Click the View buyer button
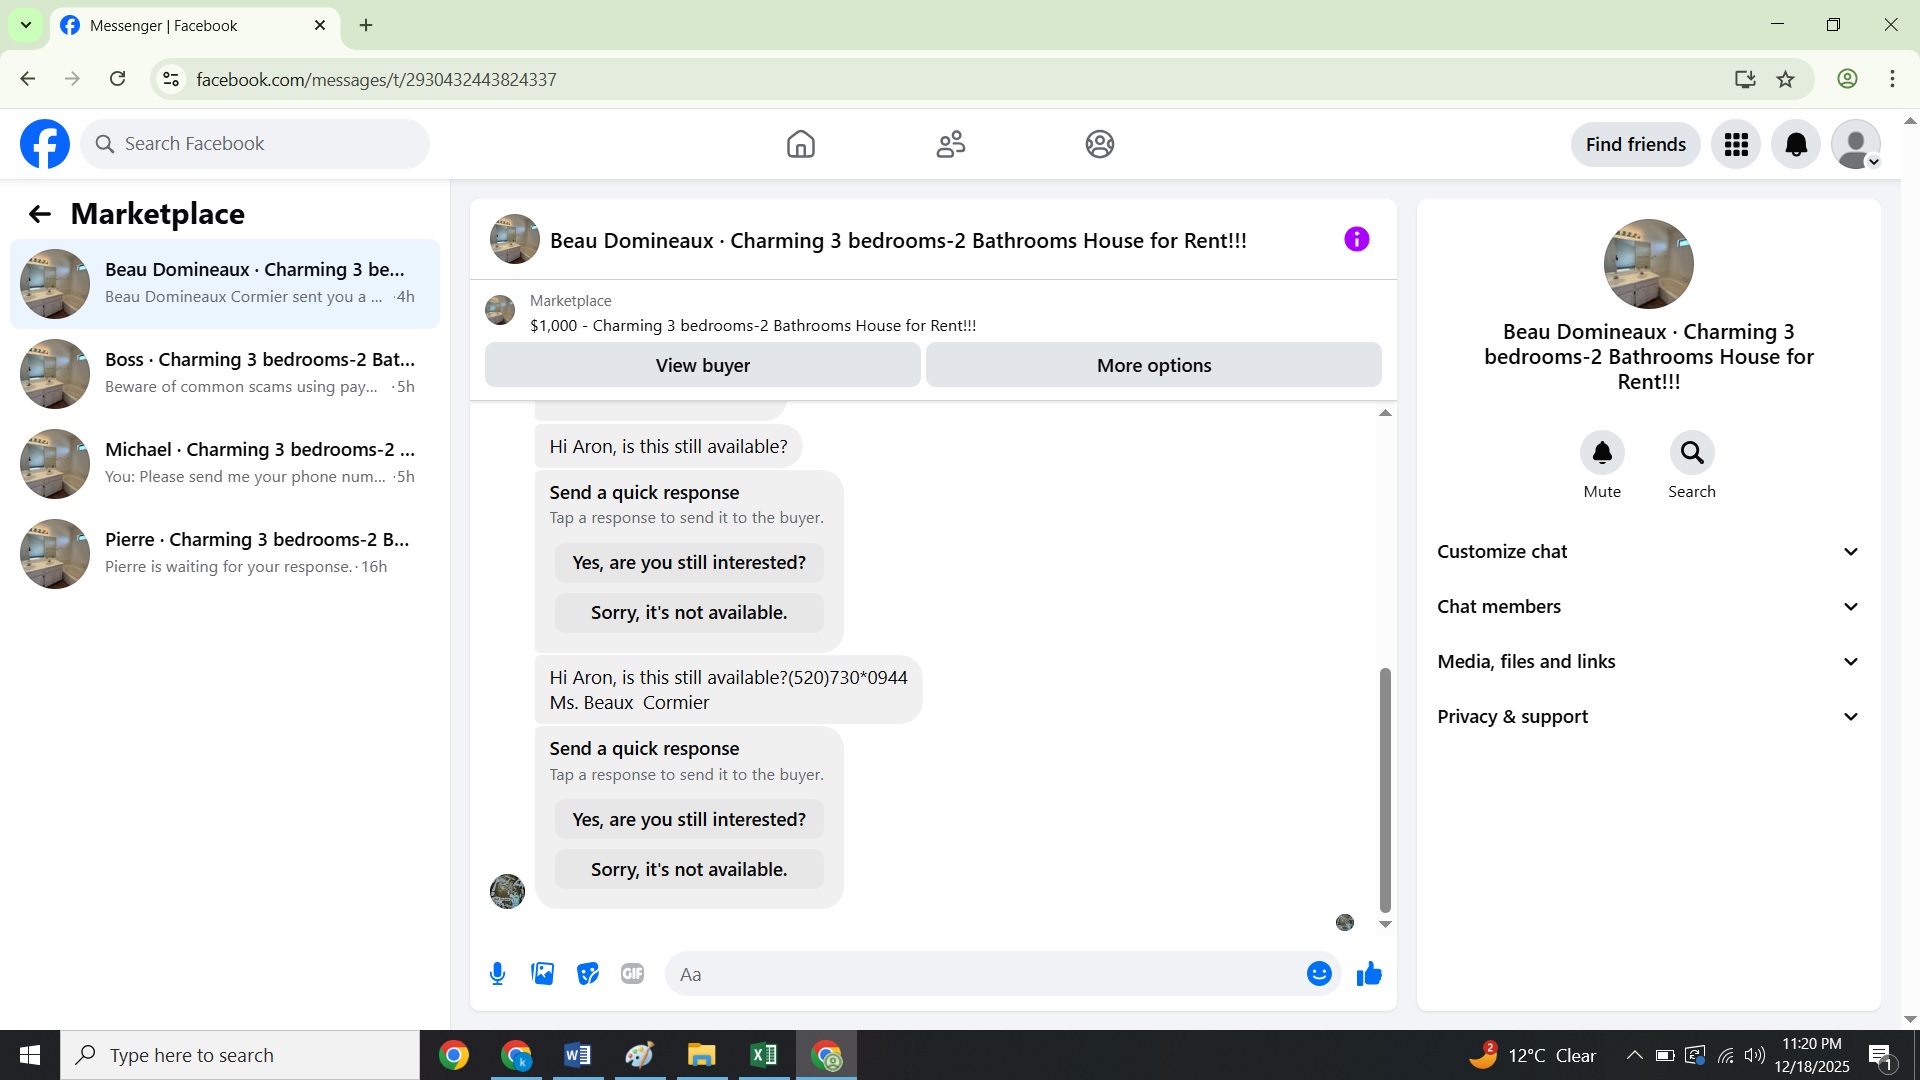Viewport: 1920px width, 1080px height. (702, 365)
